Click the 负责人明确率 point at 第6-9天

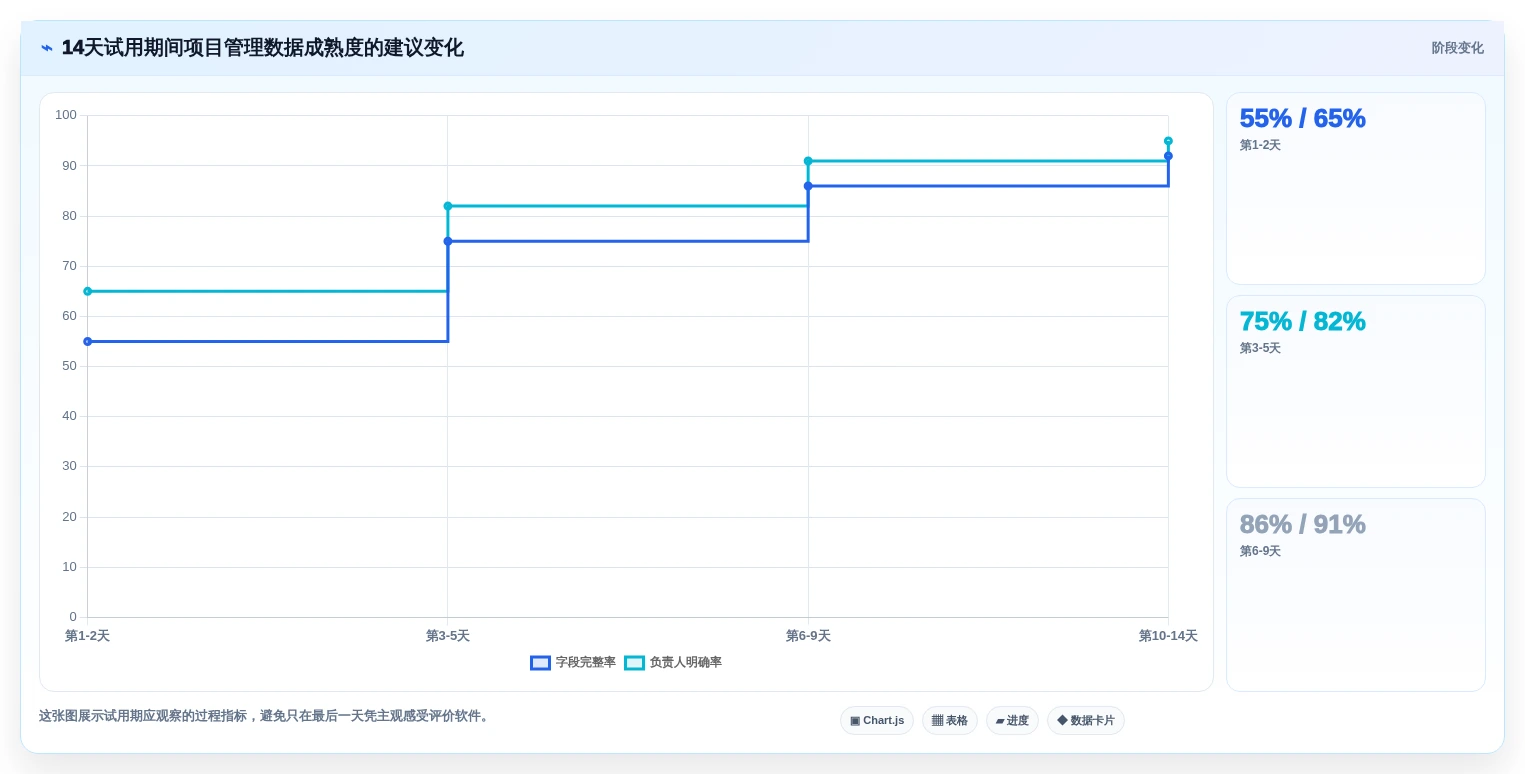tap(808, 161)
